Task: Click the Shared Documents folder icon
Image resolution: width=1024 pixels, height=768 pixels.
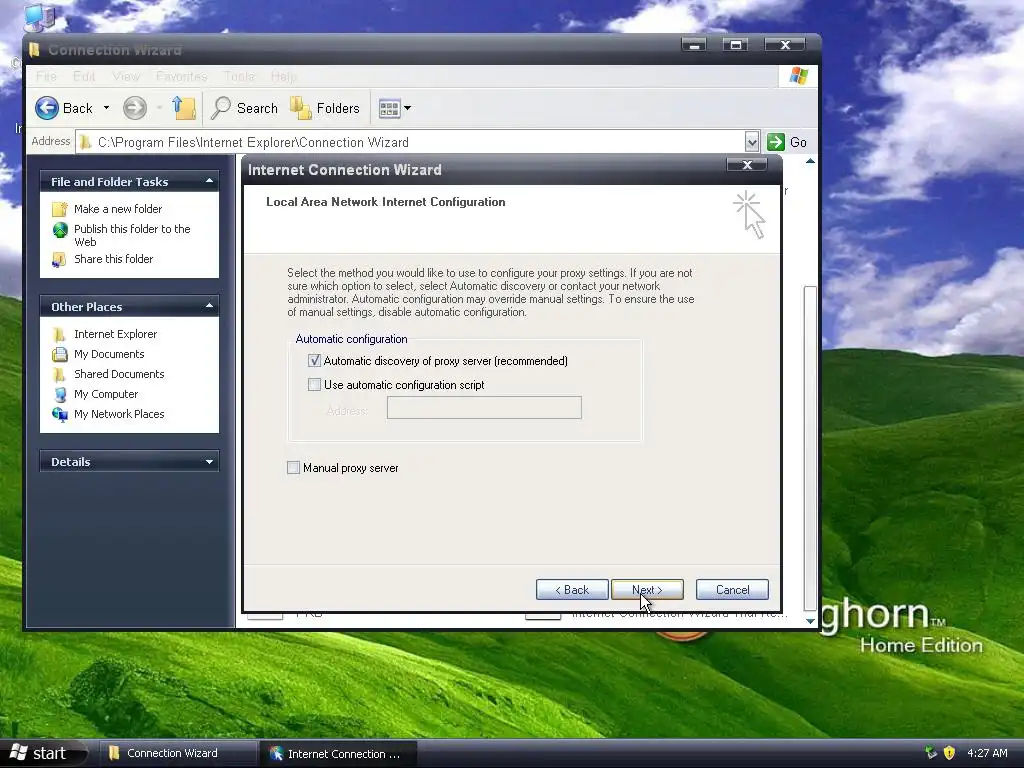Action: tap(59, 374)
